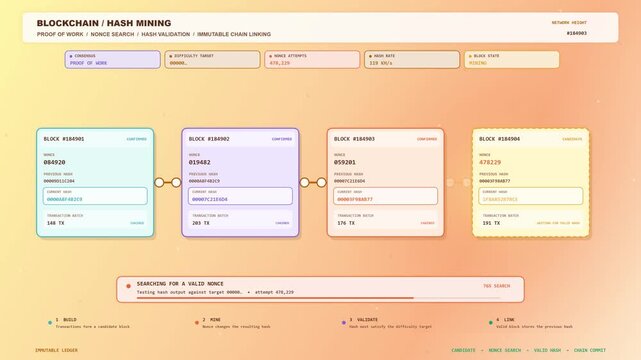Click the 203 TX transaction batch
This screenshot has height=360, width=641.
tap(240, 220)
